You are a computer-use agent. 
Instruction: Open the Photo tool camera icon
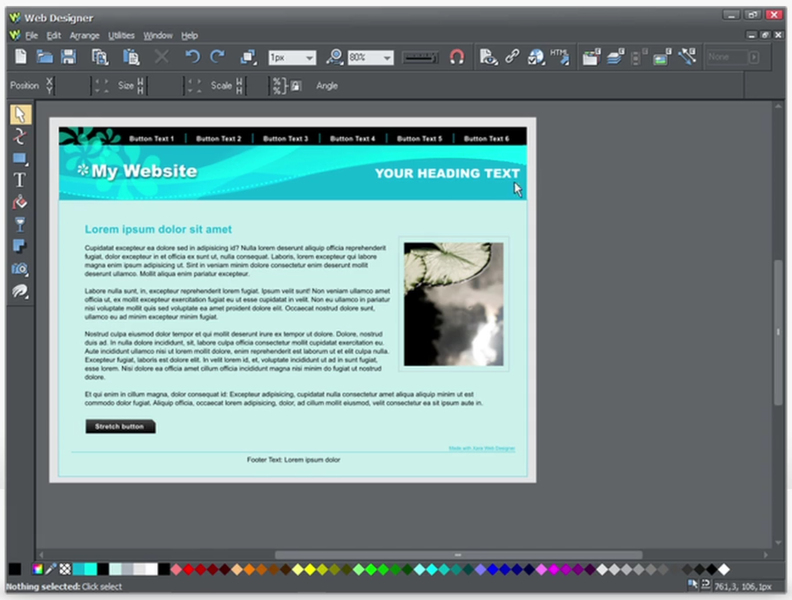[x=19, y=269]
